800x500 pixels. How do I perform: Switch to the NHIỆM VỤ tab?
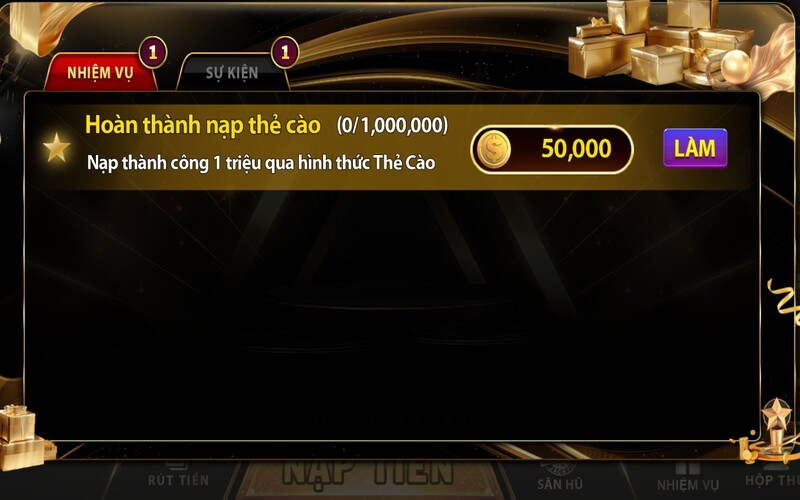pos(101,72)
